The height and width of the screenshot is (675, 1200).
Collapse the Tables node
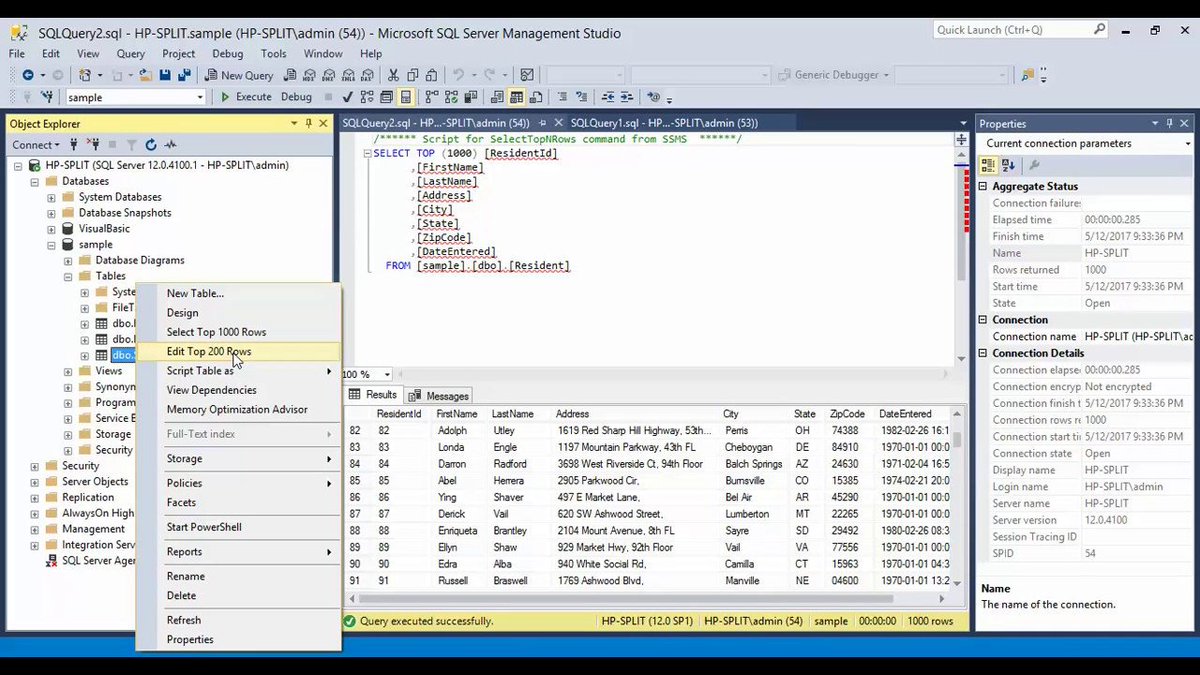coord(68,276)
